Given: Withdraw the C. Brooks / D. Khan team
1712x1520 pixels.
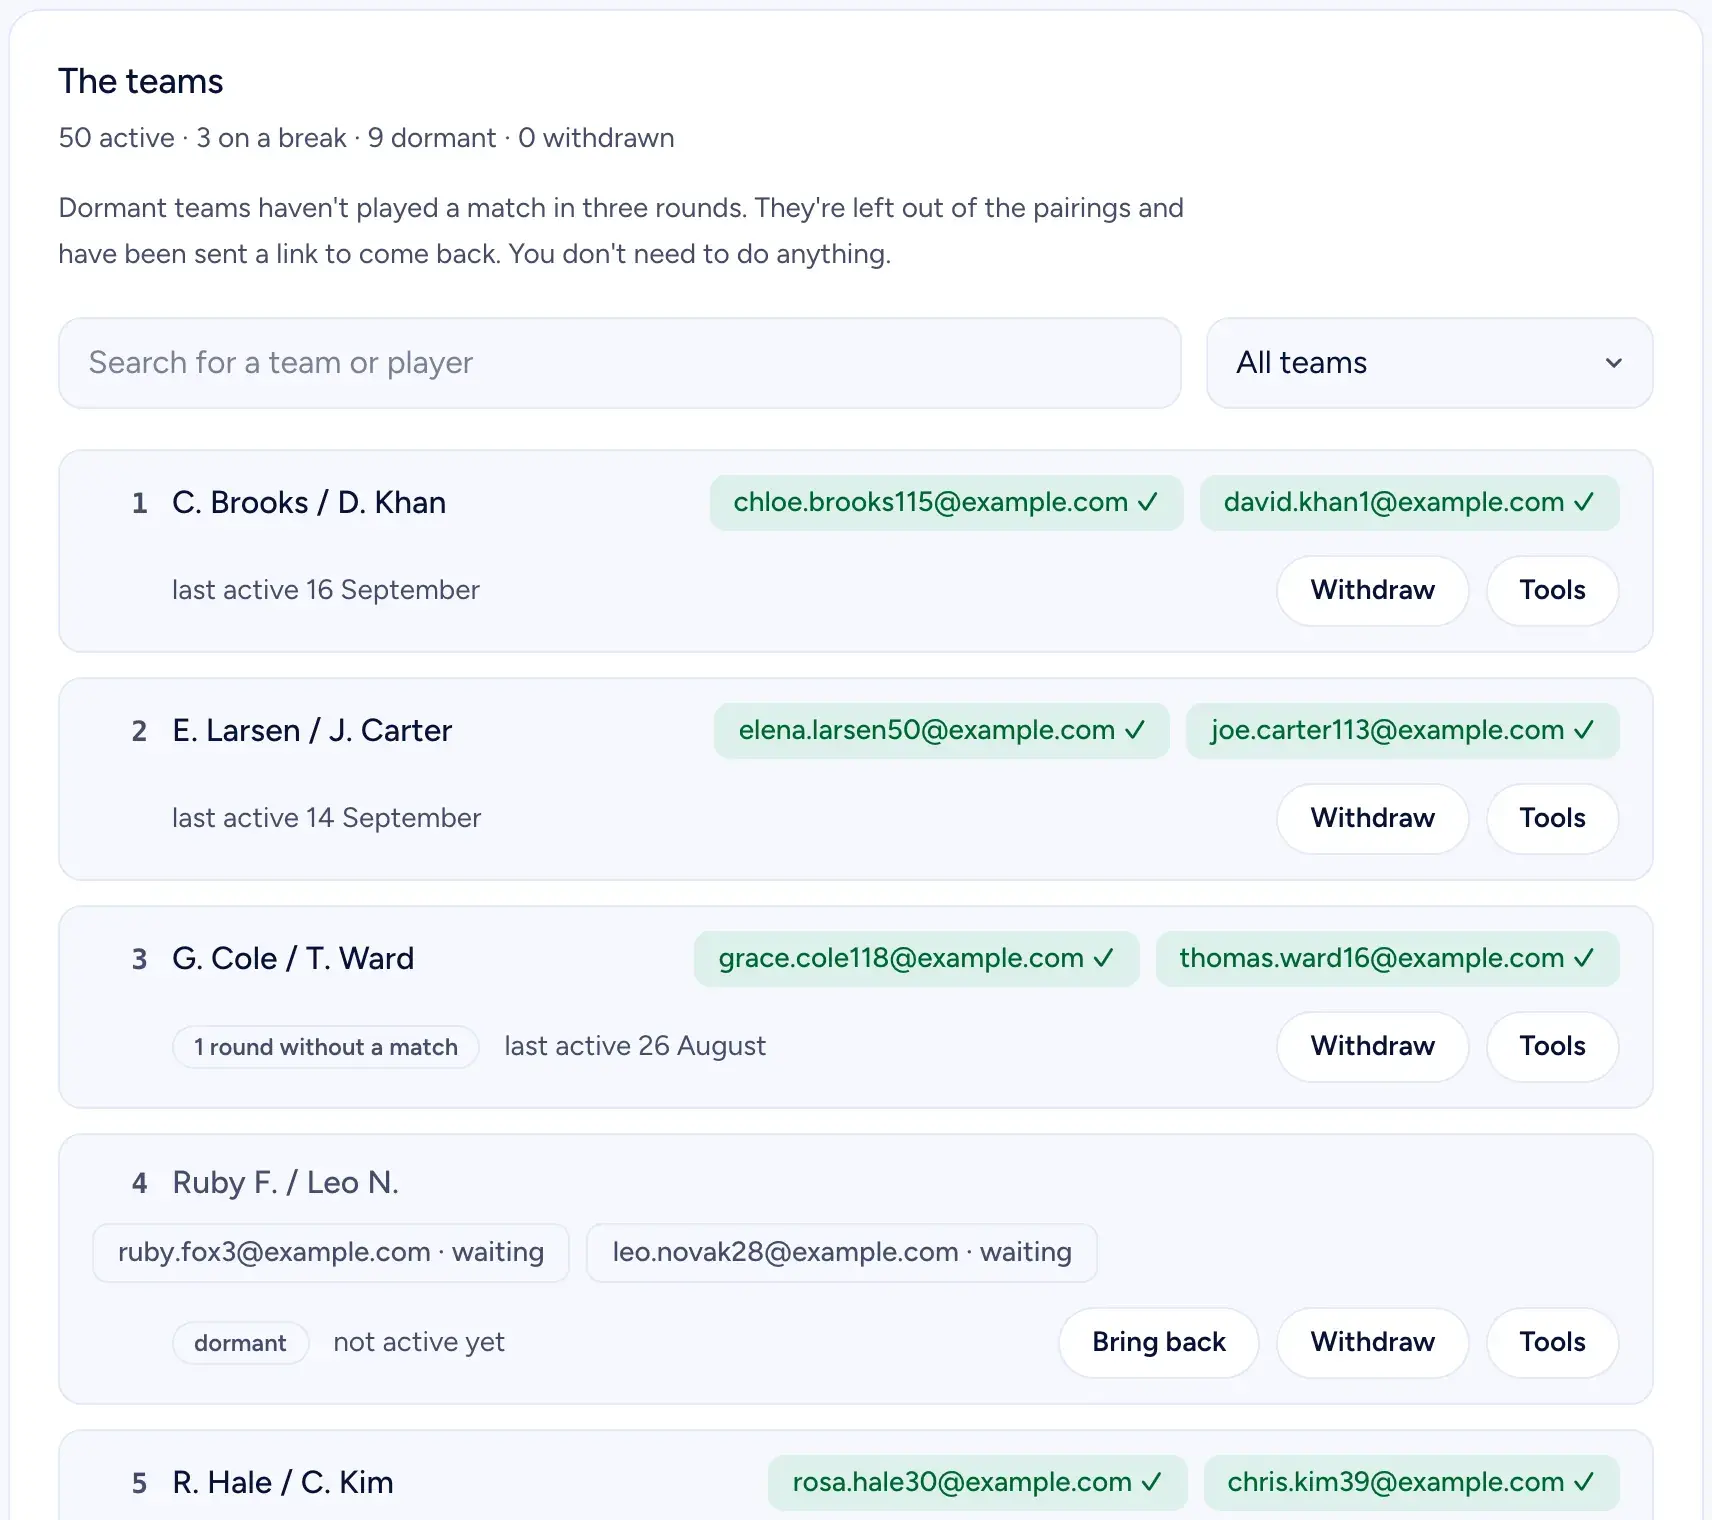Looking at the screenshot, I should pyautogui.click(x=1372, y=591).
